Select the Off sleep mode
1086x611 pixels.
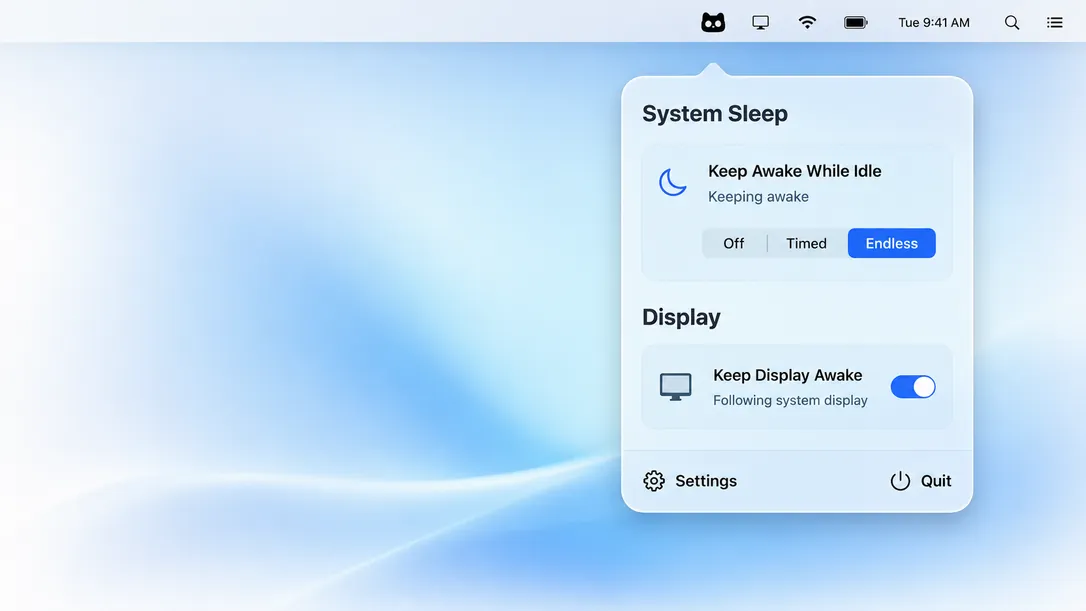733,243
